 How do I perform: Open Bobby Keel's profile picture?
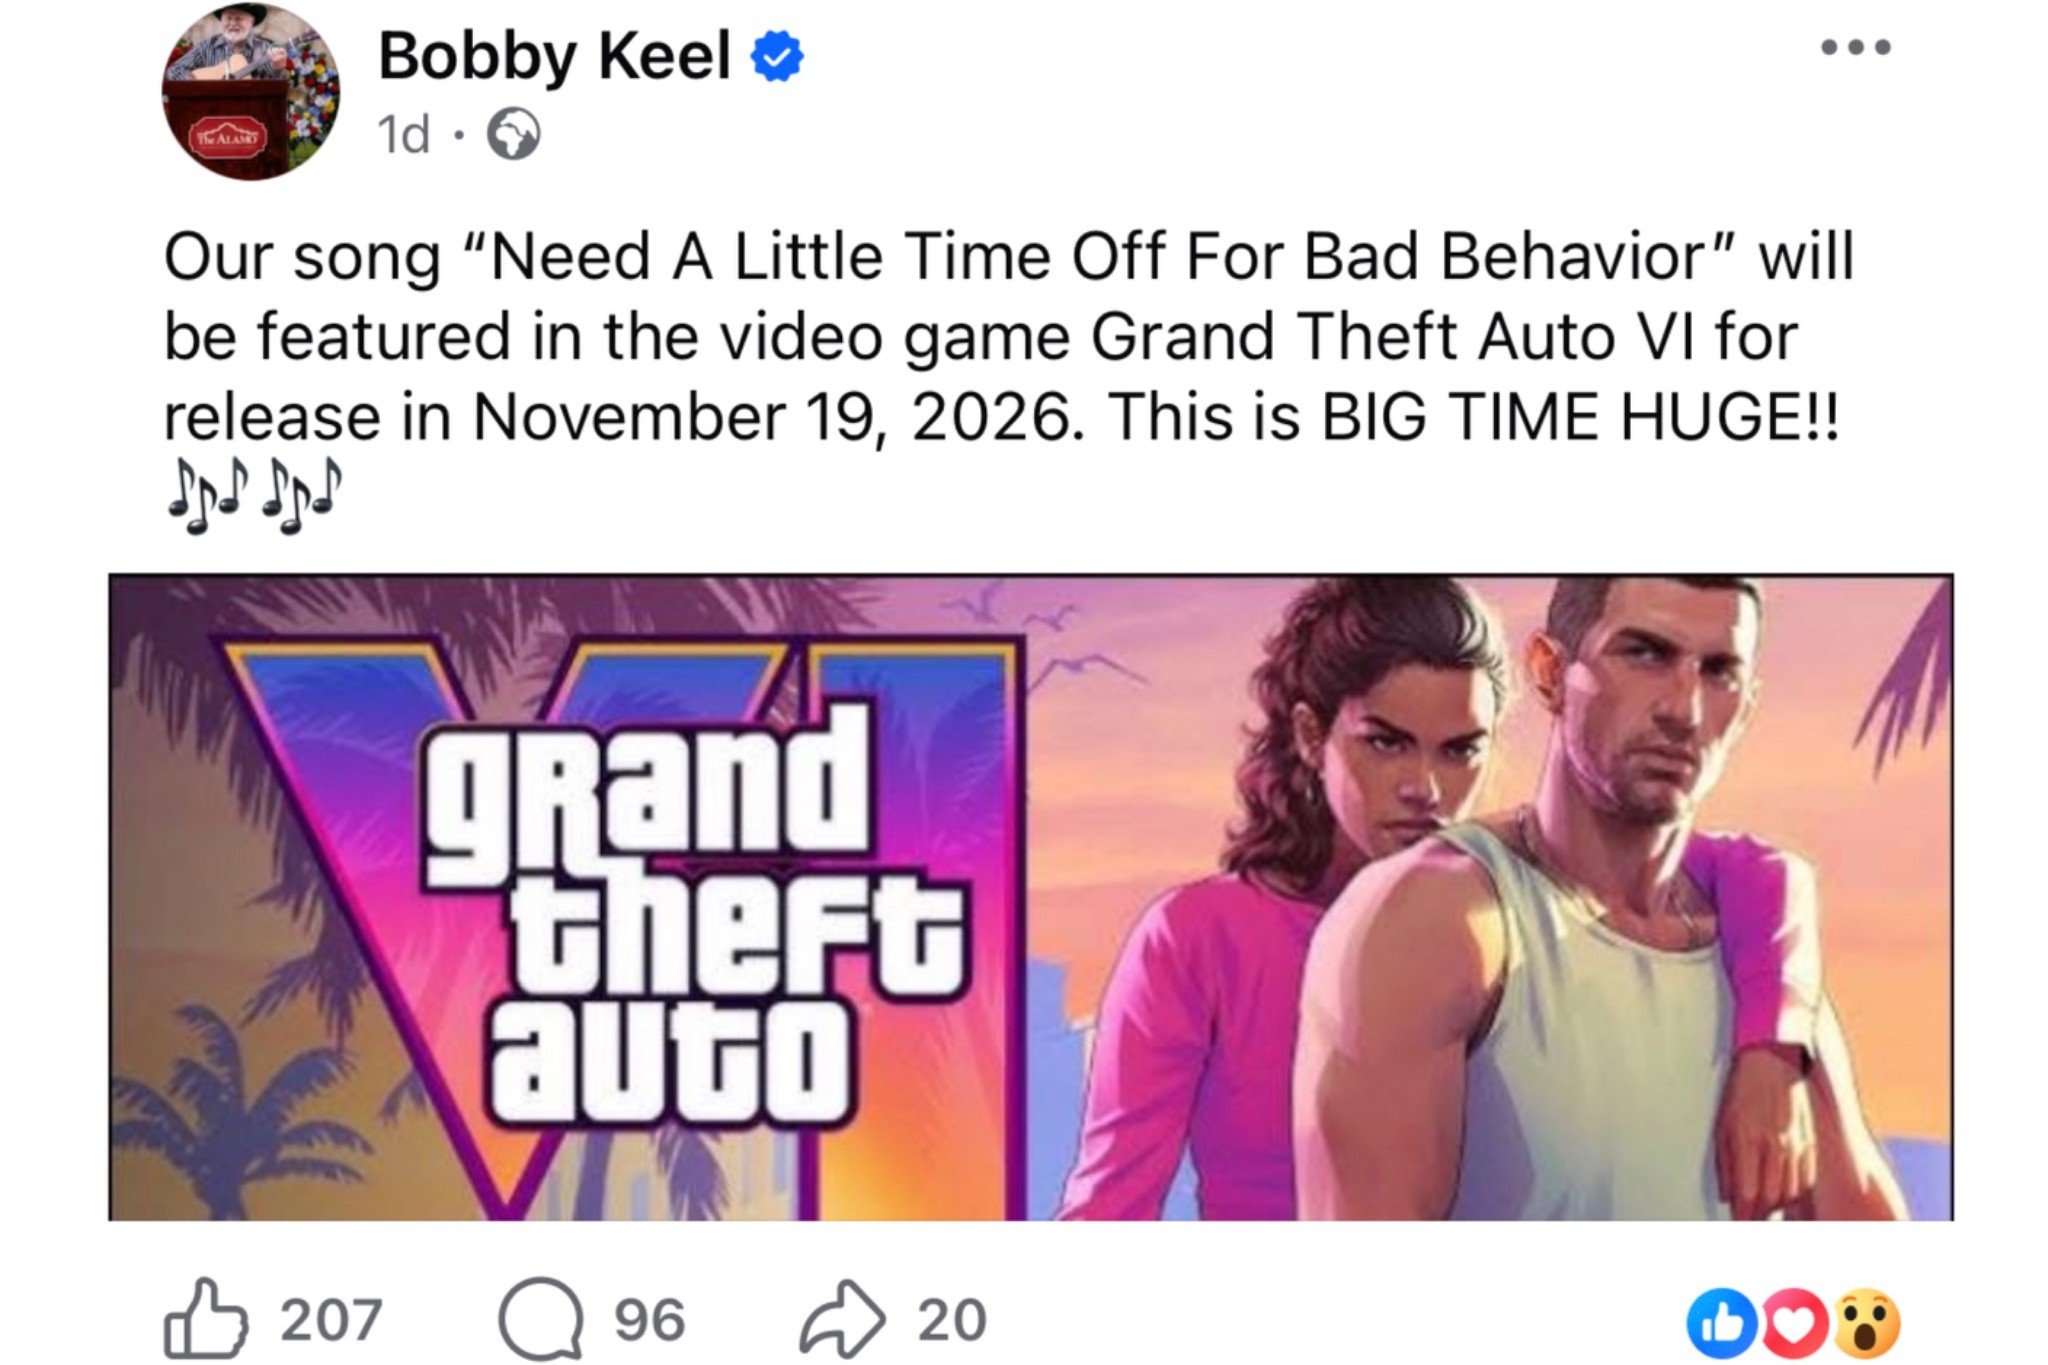coord(250,92)
